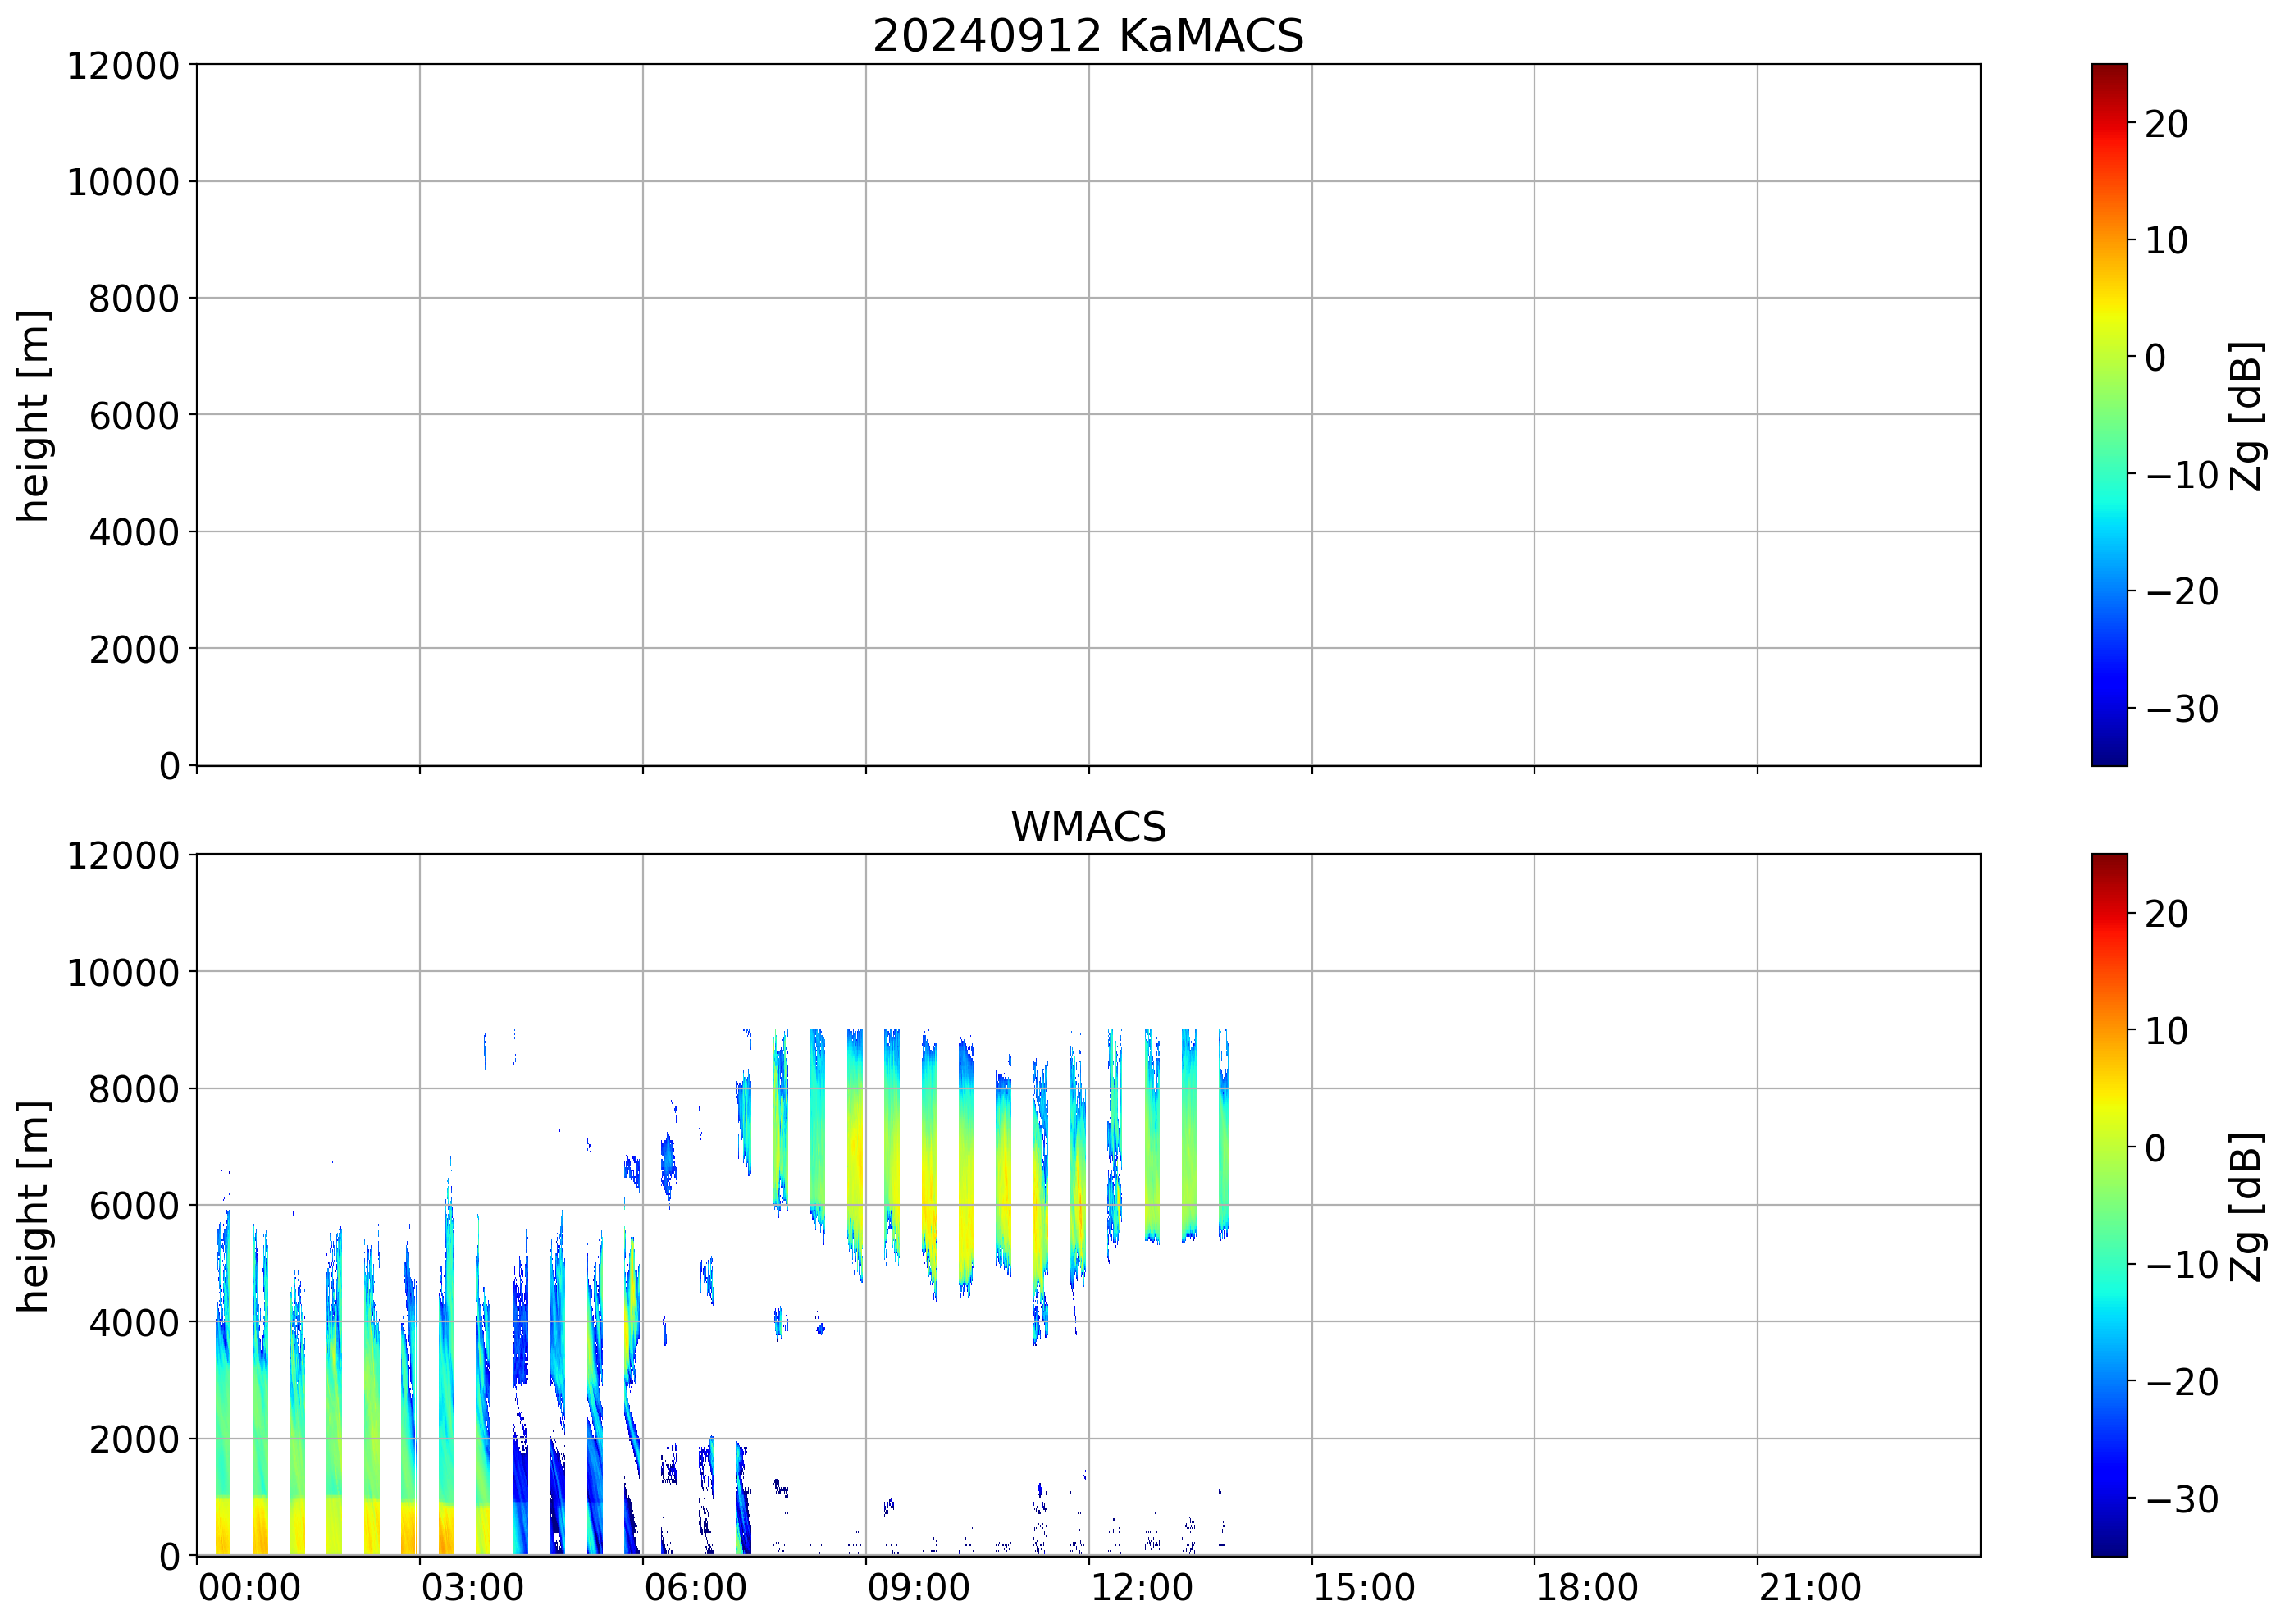Image resolution: width=2285 pixels, height=1624 pixels.
Task: Click the 03:00 x-axis tick label
Action: pos(472,1588)
